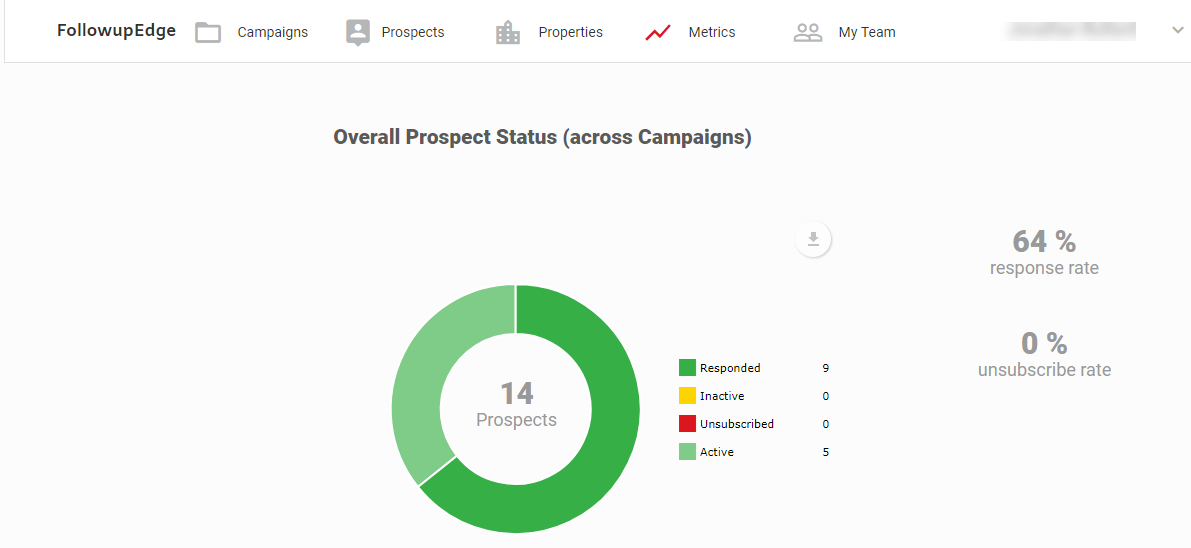The image size is (1191, 548).
Task: Open the Metrics page
Action: (711, 33)
